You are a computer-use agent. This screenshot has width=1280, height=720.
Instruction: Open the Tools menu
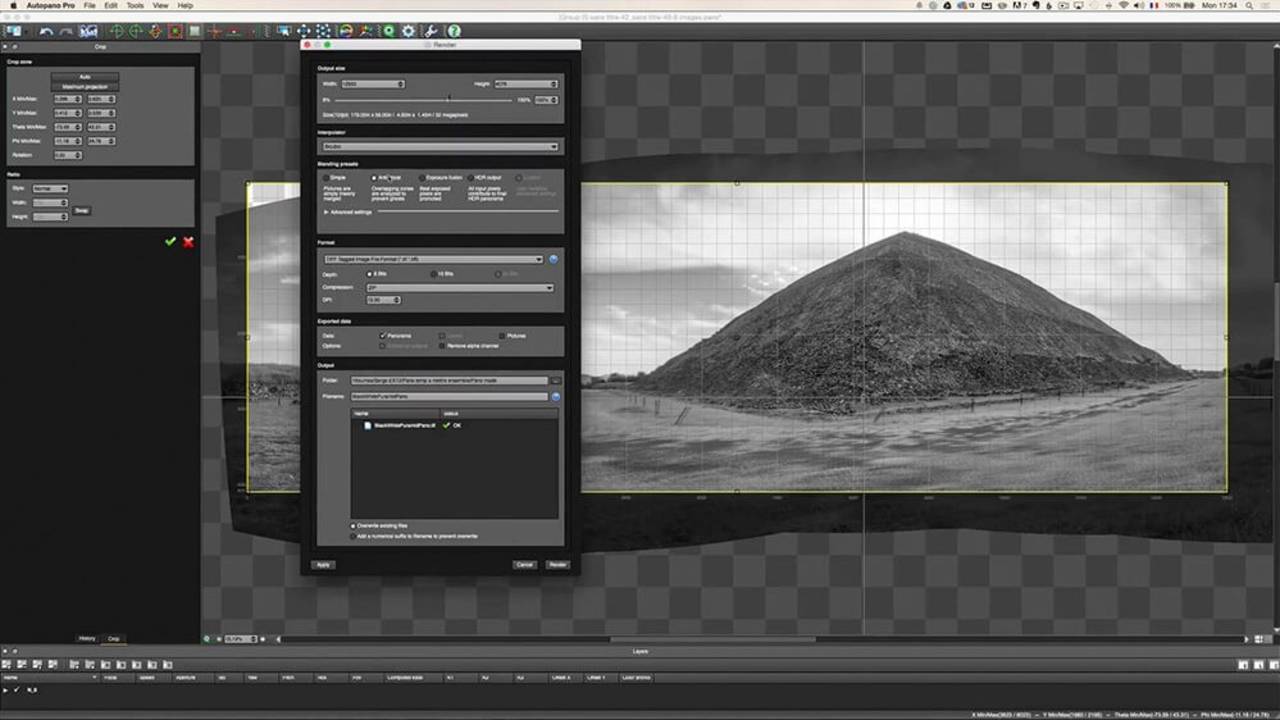135,6
